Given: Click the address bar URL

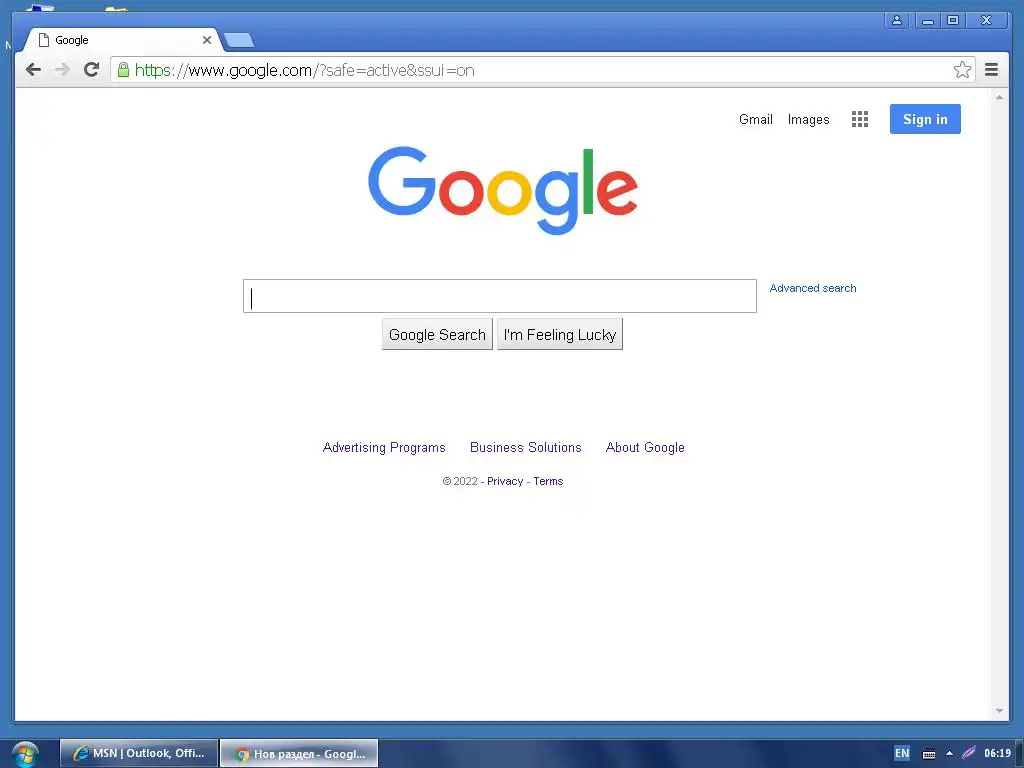Looking at the screenshot, I should coord(304,70).
